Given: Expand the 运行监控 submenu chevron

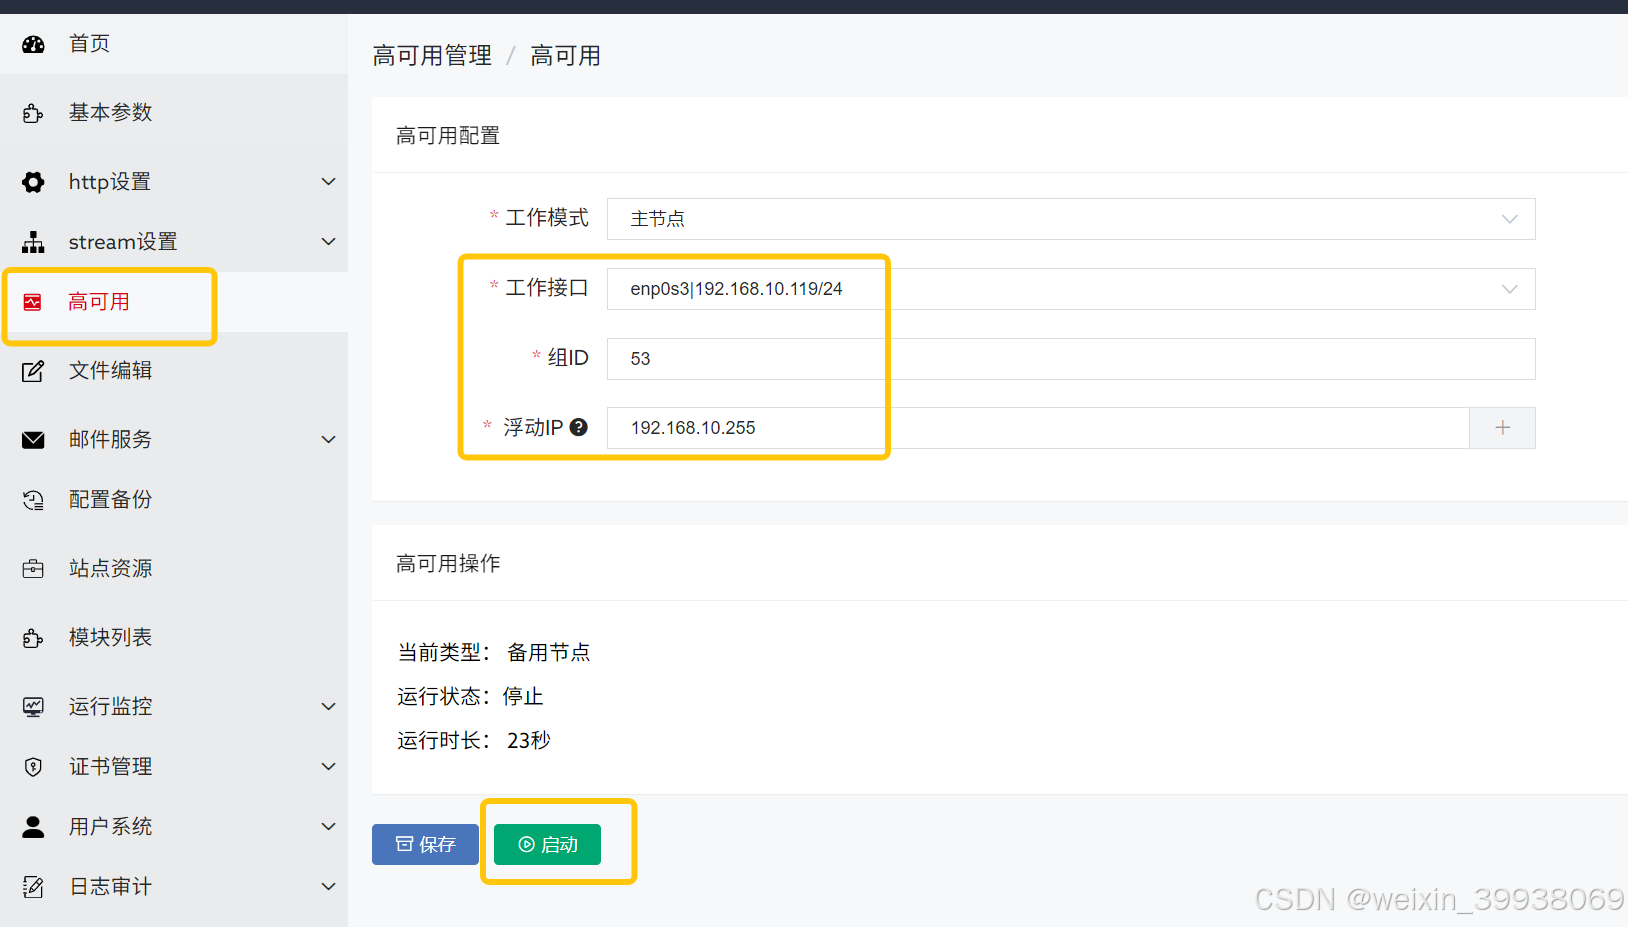Looking at the screenshot, I should click(x=328, y=707).
